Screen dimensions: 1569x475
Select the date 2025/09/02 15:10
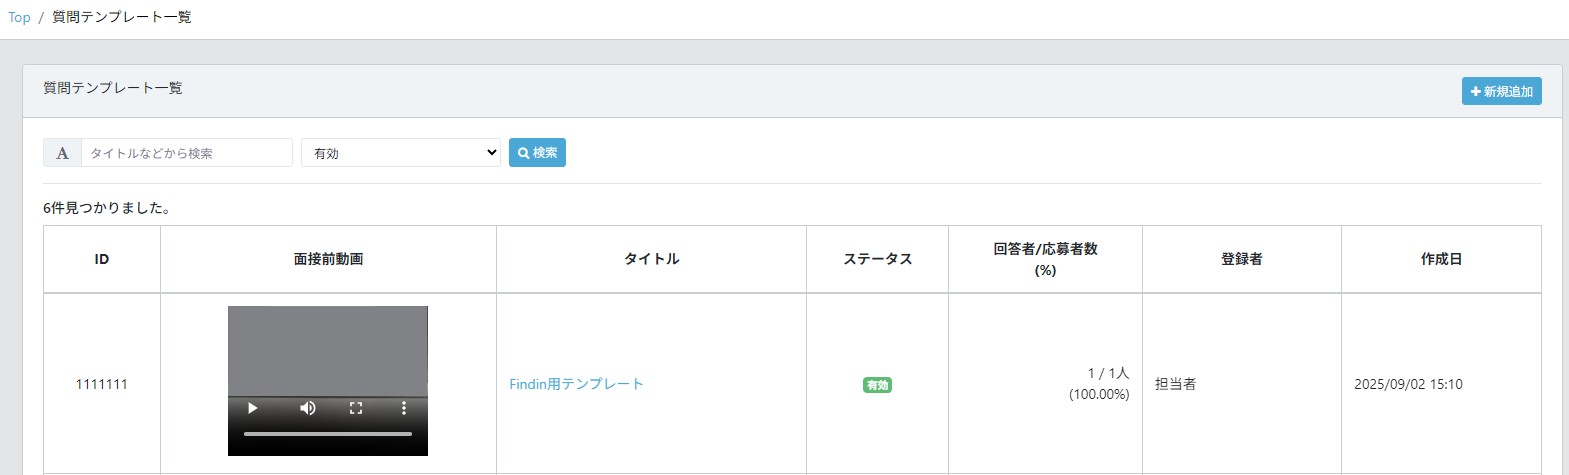coord(1408,384)
